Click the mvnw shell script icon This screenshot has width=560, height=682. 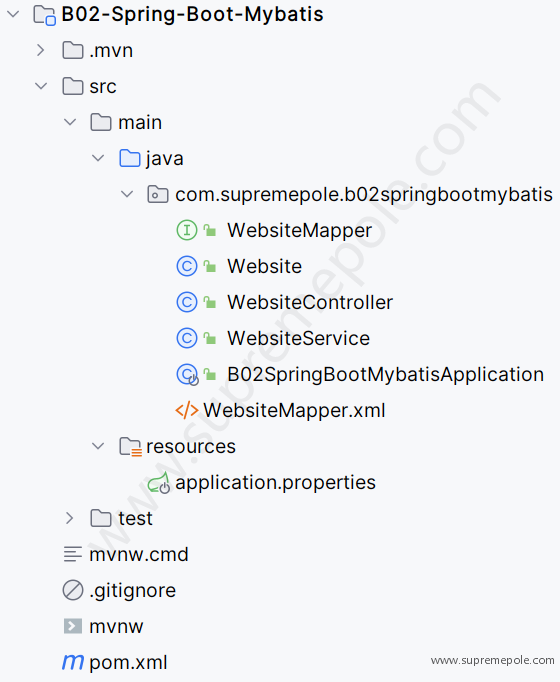point(73,626)
